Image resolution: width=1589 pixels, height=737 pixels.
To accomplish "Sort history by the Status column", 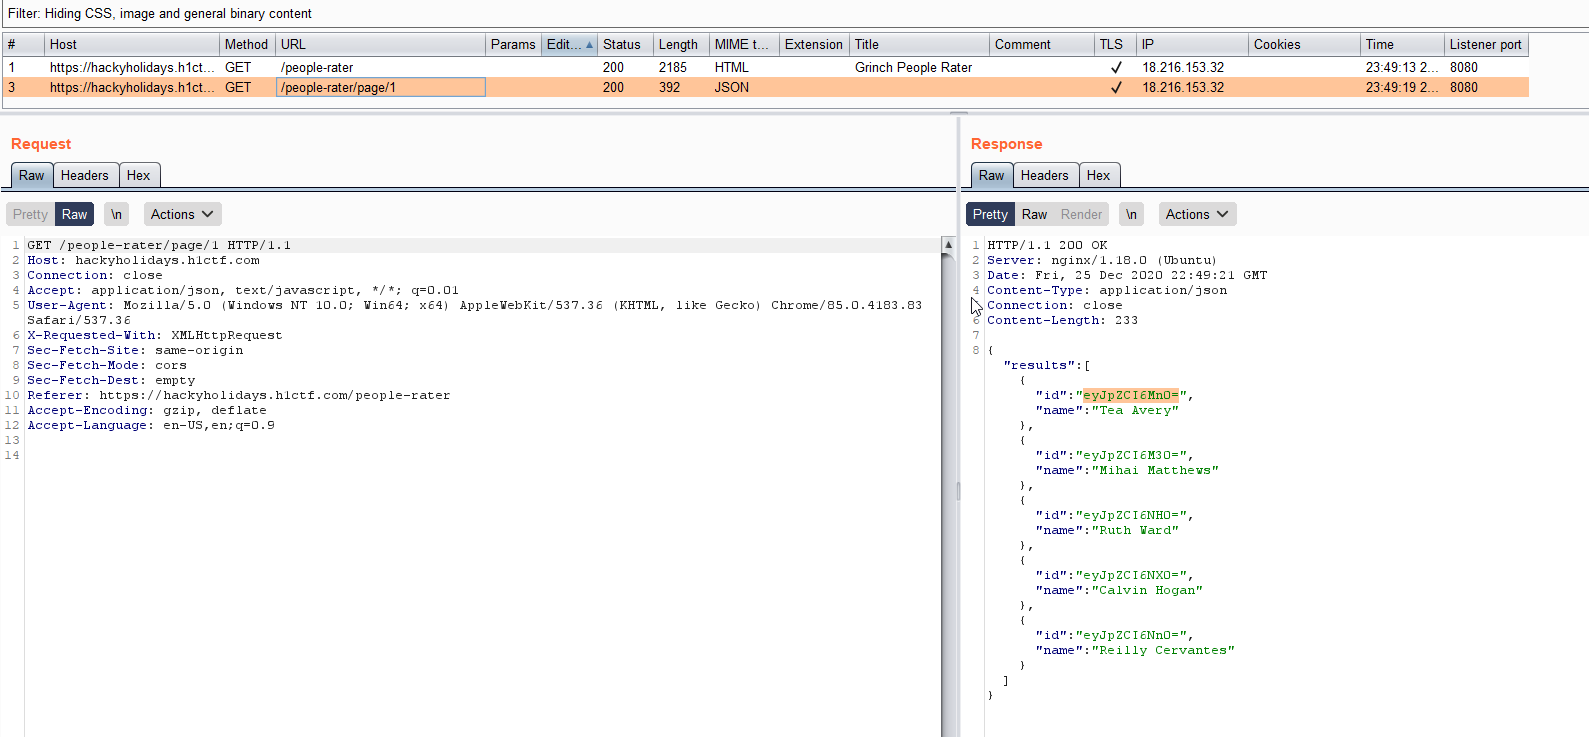I will (622, 44).
